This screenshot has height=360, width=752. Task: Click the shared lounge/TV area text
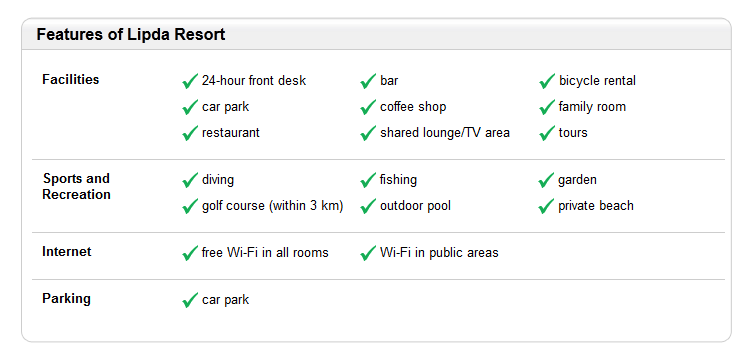(445, 133)
